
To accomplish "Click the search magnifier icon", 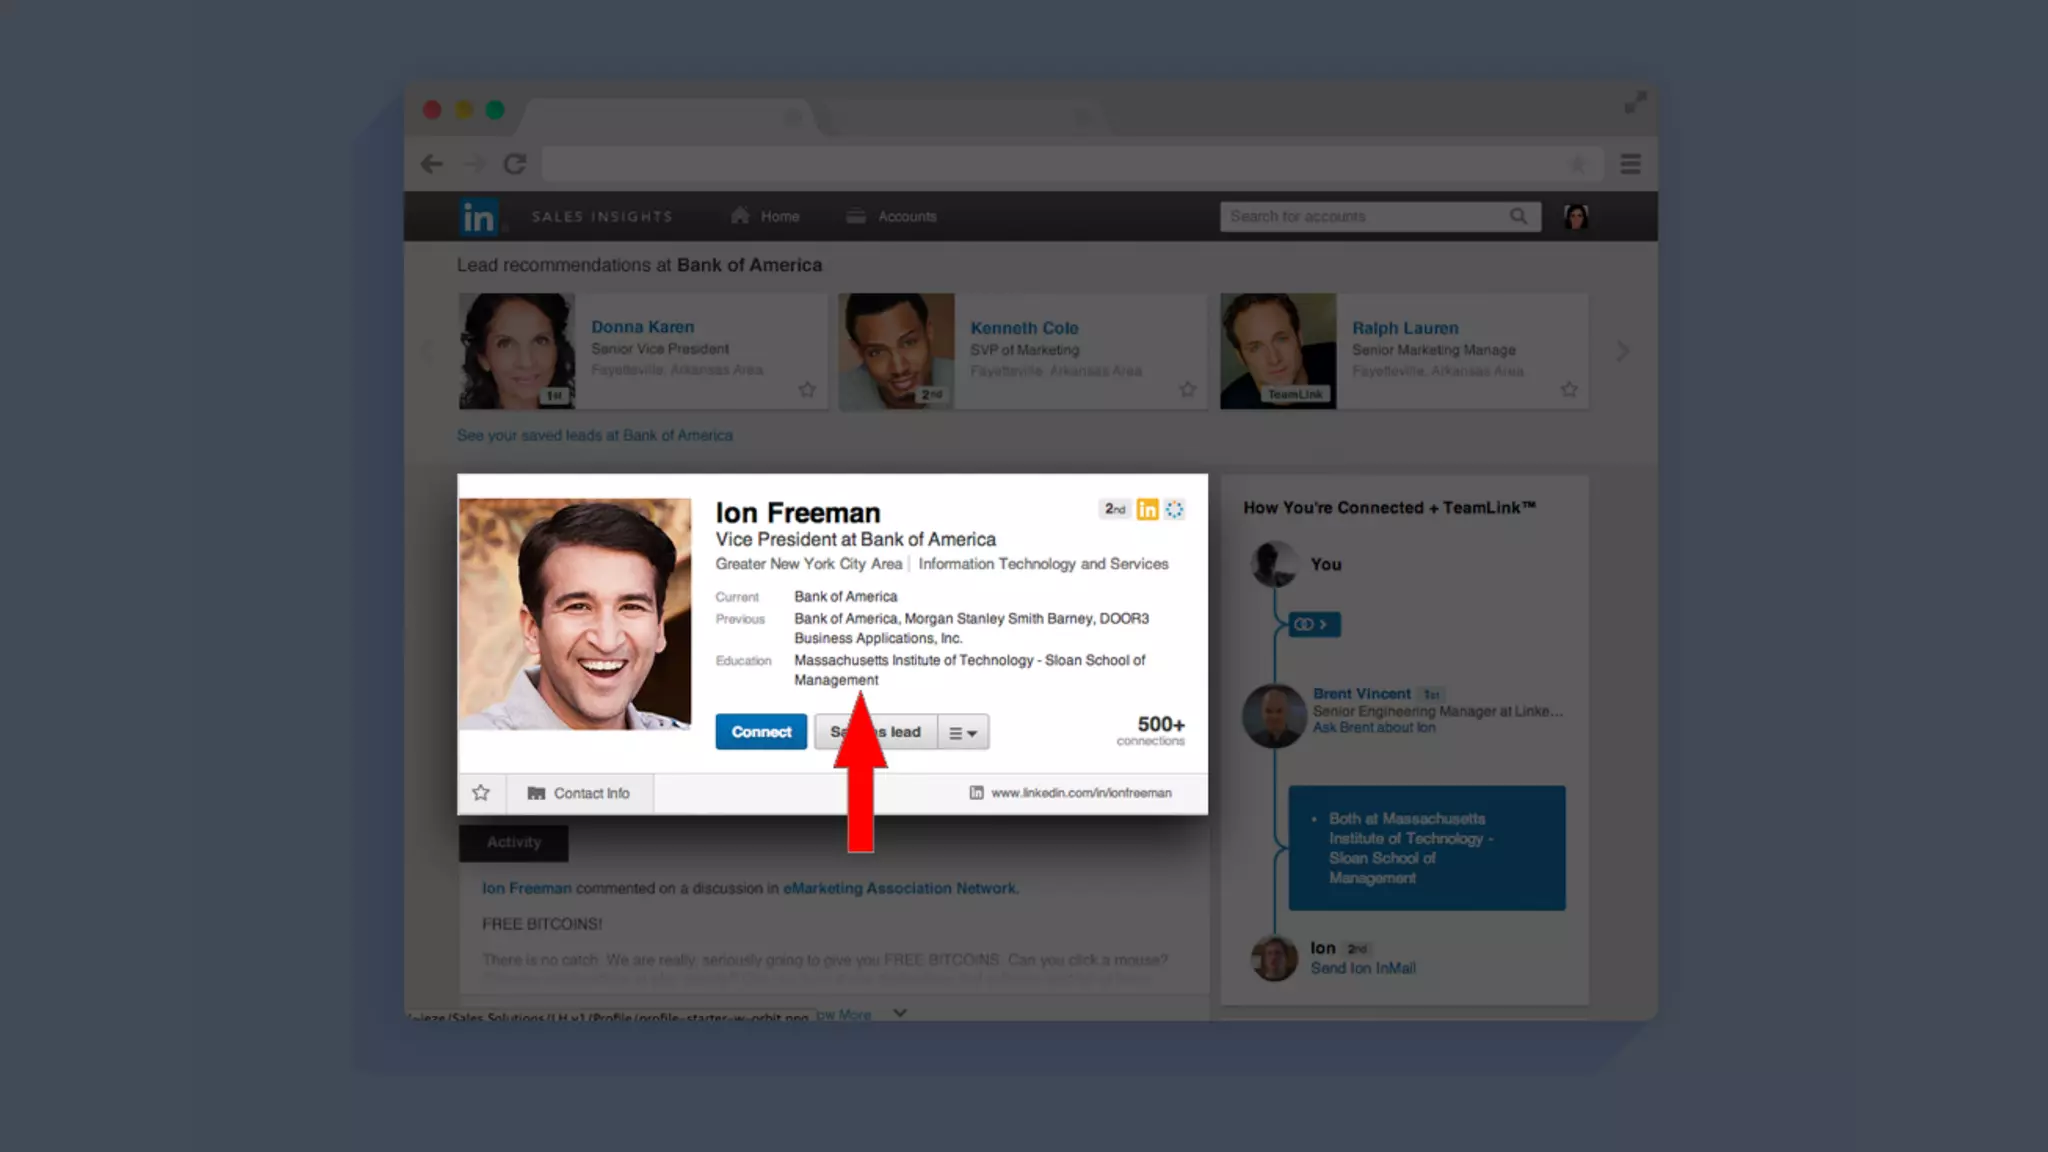I will [1518, 216].
